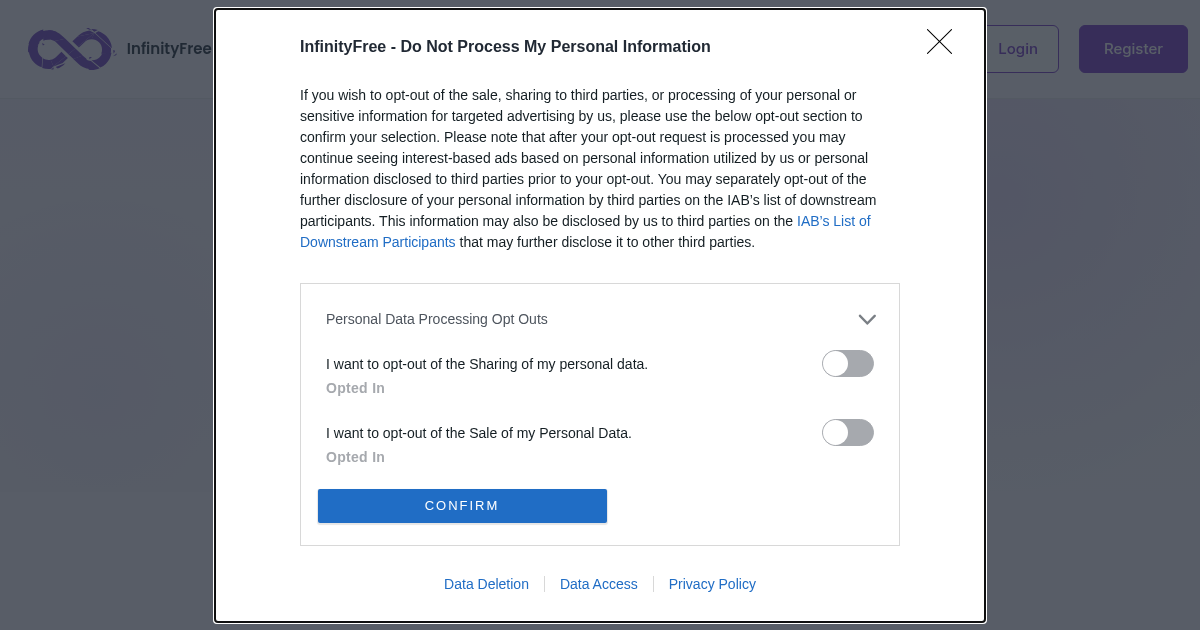The height and width of the screenshot is (630, 1200).
Task: Click the Personal Data Processing Opt Outs heading
Action: point(437,319)
